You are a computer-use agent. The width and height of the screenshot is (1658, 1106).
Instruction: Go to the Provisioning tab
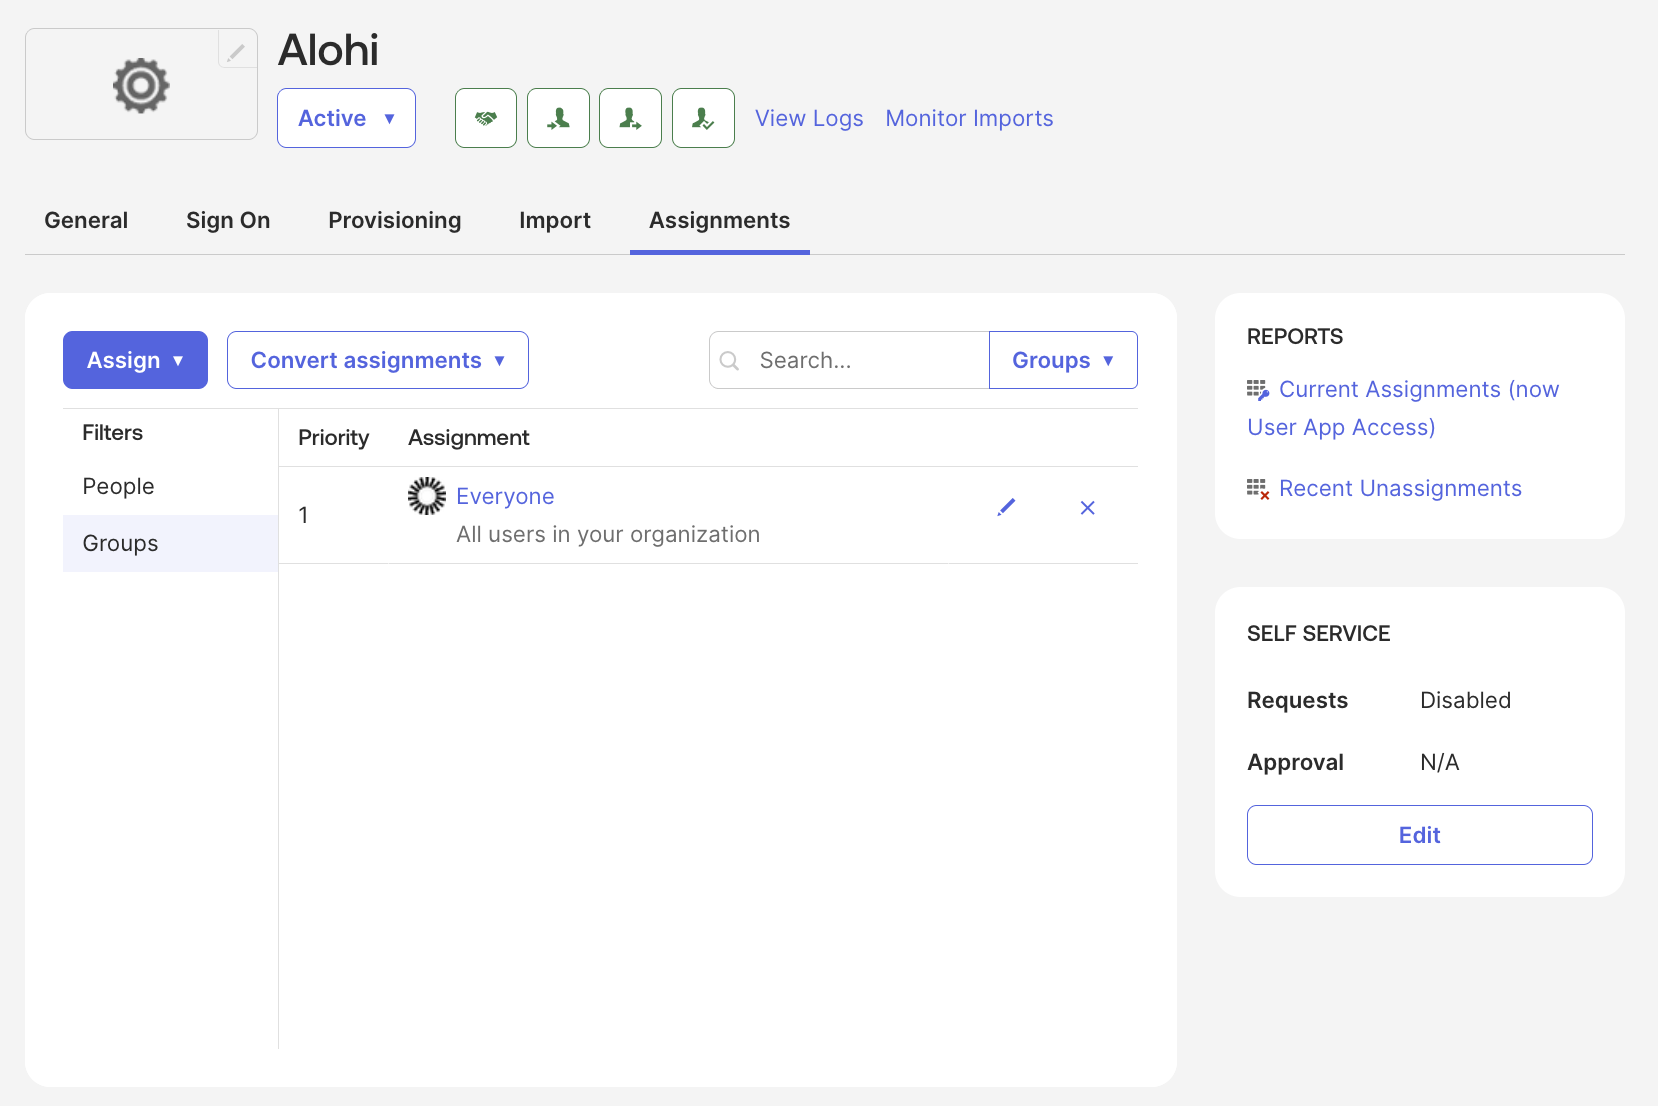coord(395,220)
